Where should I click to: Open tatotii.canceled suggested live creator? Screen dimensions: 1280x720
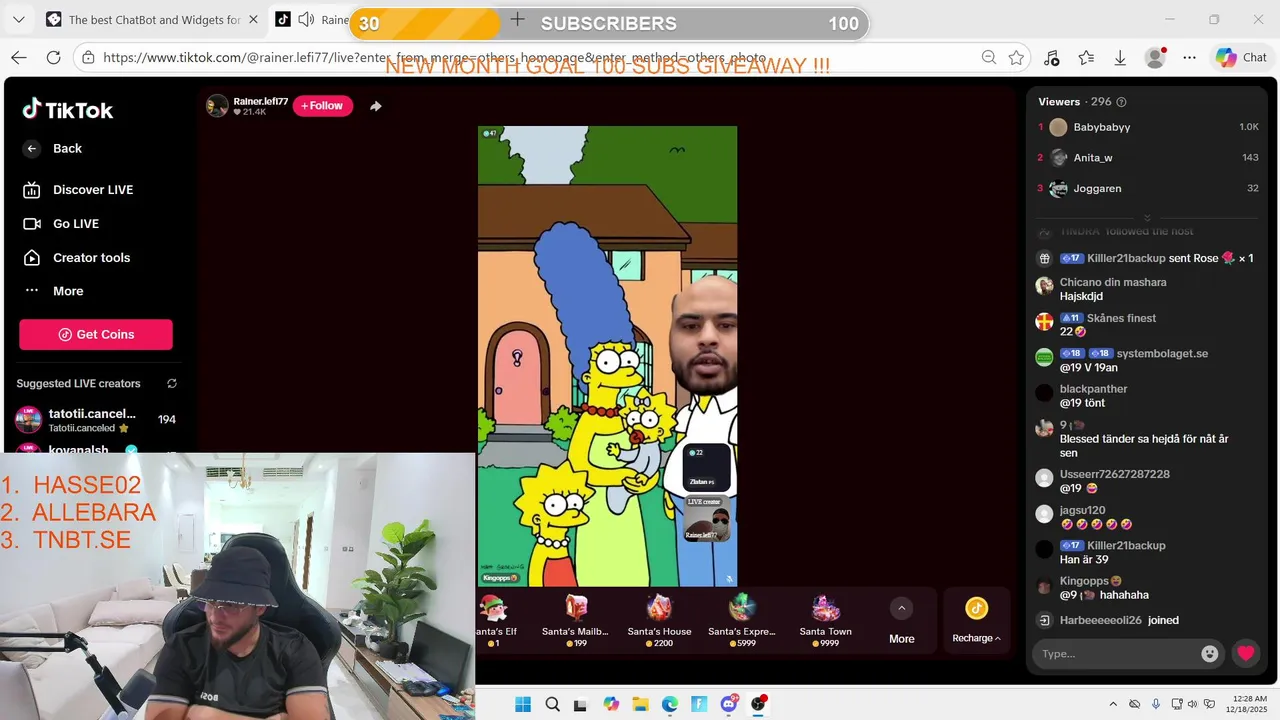96,419
